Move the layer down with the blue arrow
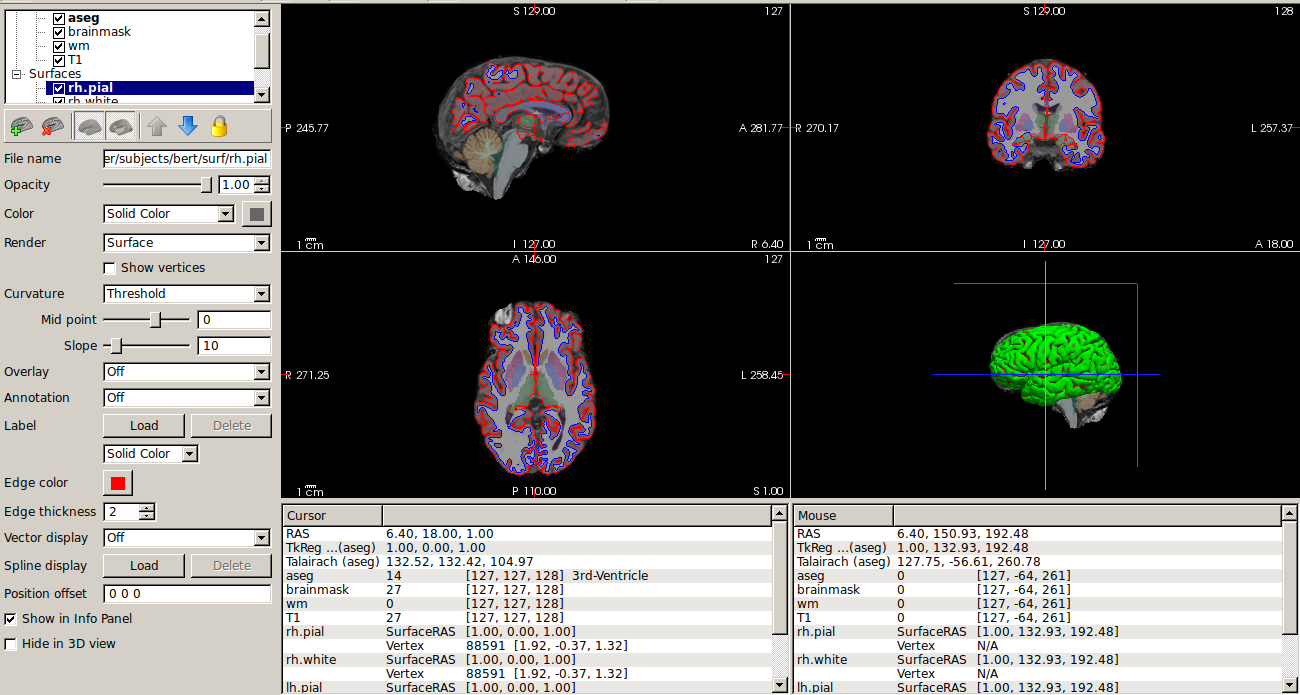Image resolution: width=1300 pixels, height=695 pixels. click(x=187, y=127)
